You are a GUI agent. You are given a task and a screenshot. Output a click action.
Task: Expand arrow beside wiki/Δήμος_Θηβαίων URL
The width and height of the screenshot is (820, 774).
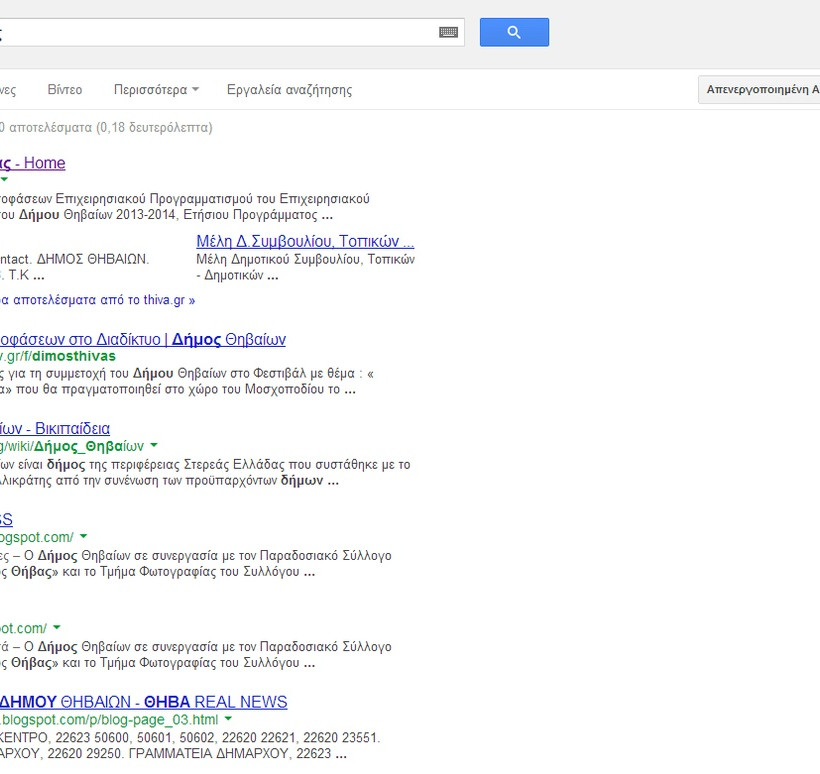(154, 446)
